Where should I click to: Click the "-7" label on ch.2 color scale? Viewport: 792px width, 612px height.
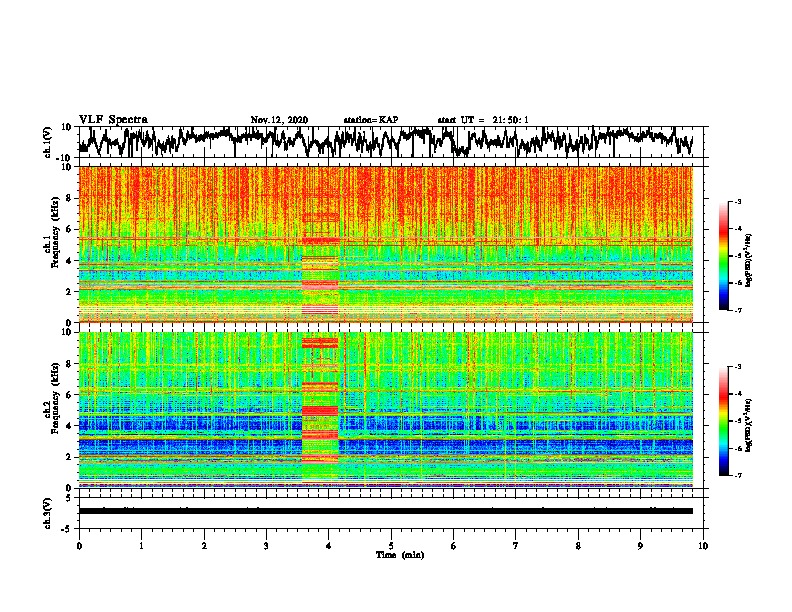738,475
